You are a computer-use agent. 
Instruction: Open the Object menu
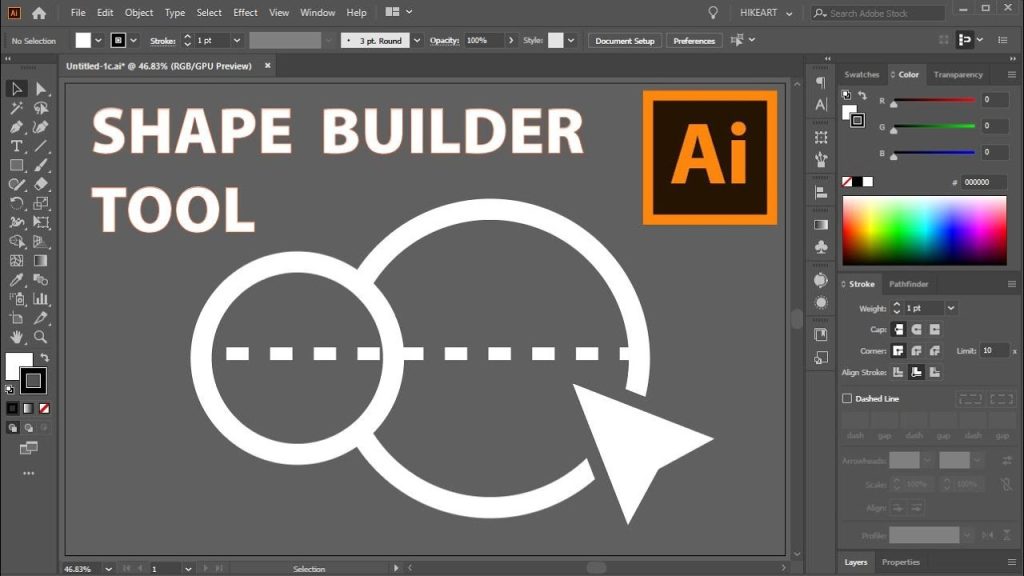point(138,12)
